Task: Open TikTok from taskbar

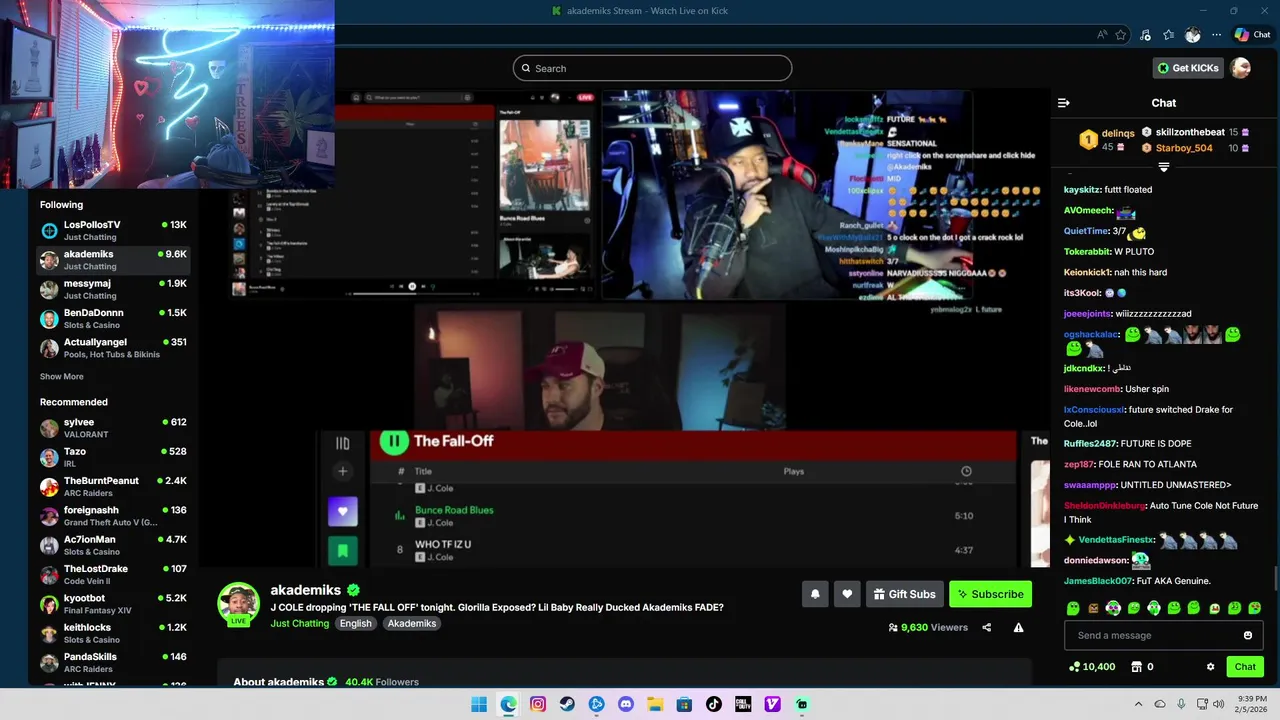Action: point(713,704)
